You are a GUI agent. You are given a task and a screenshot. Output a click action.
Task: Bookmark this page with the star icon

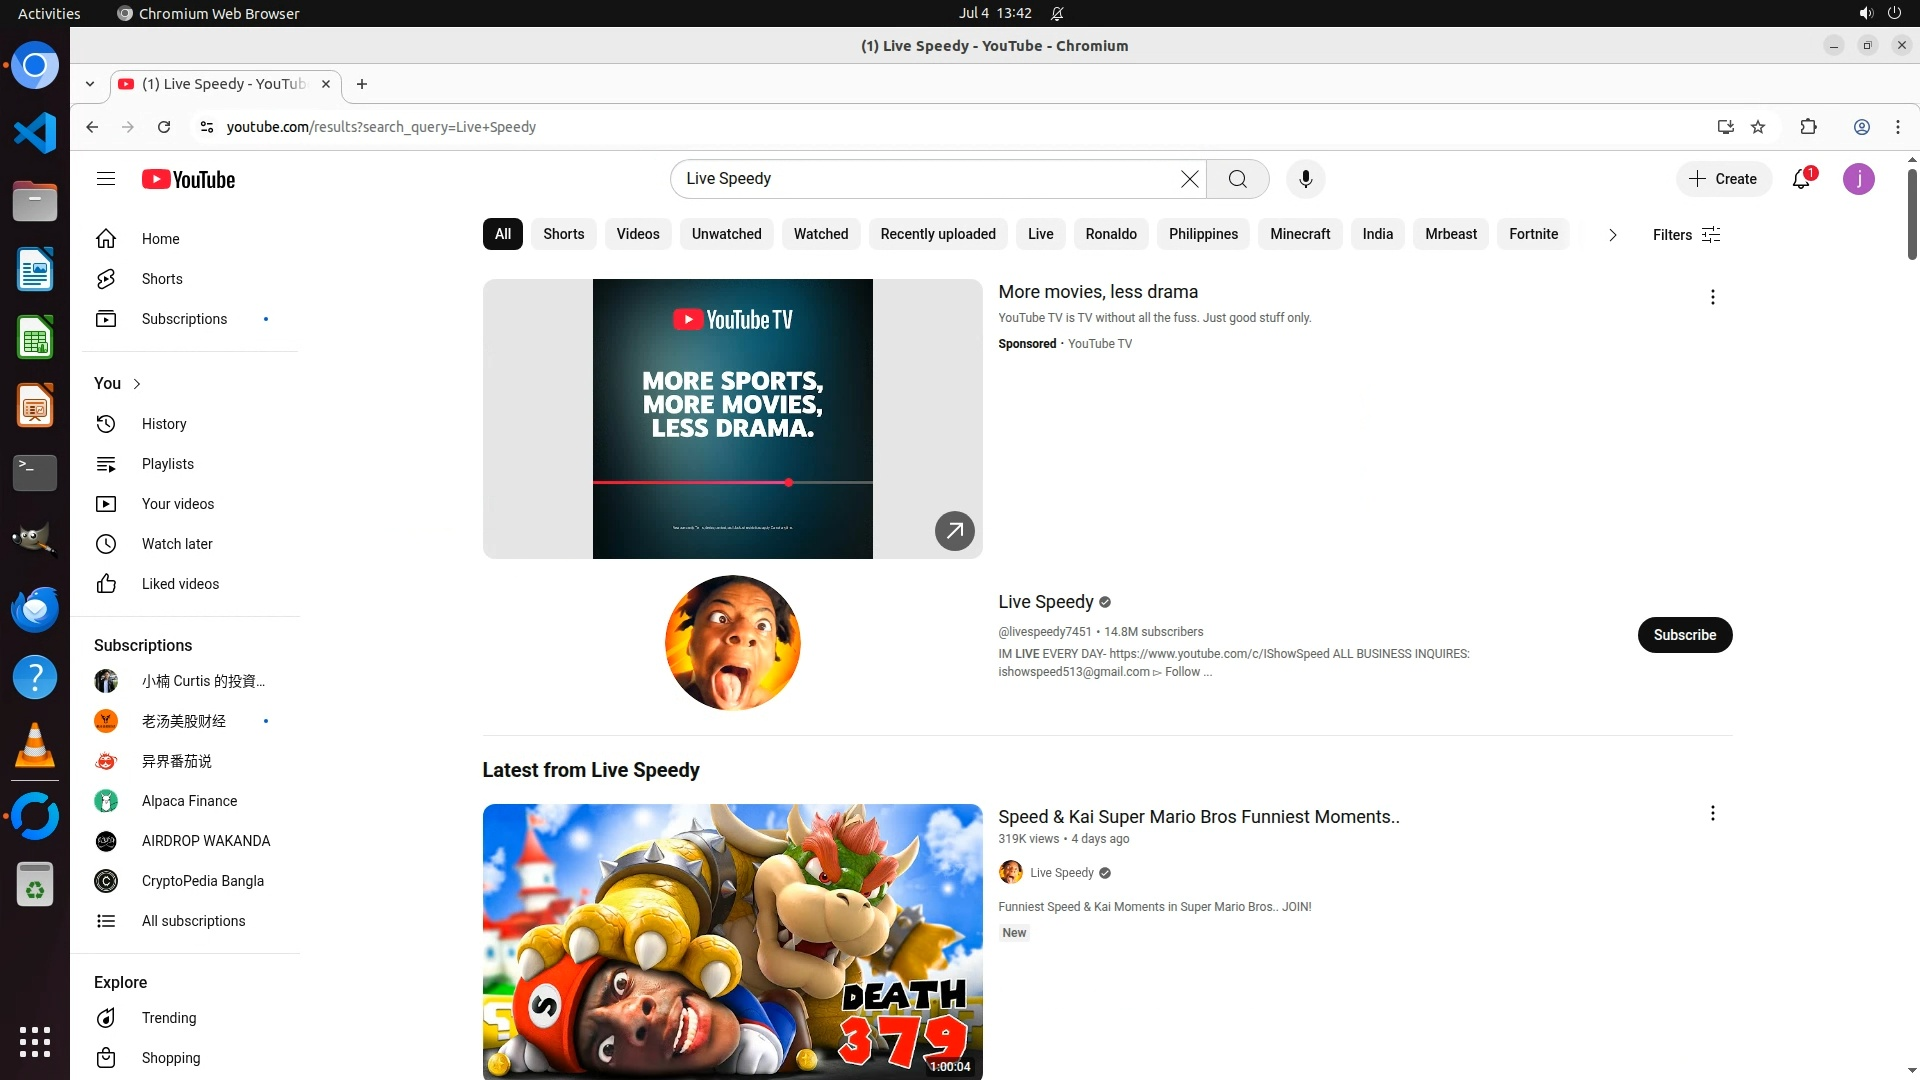click(1758, 127)
